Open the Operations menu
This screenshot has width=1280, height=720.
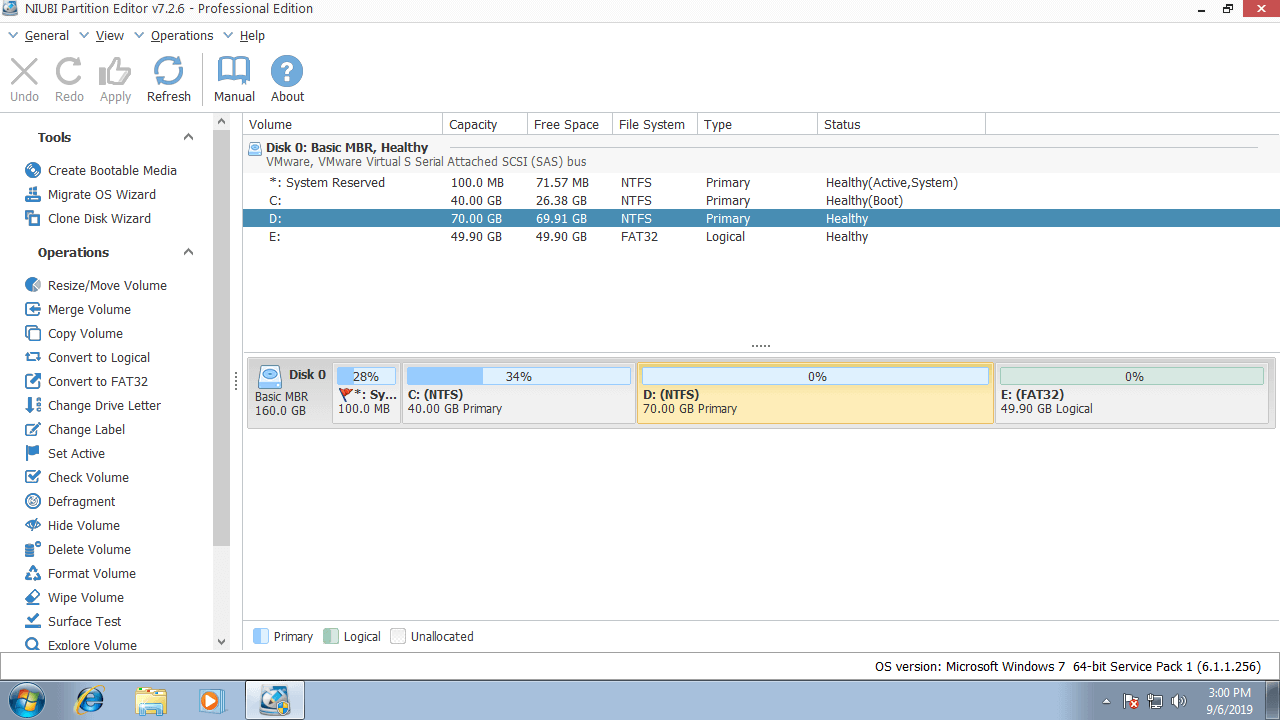[x=181, y=36]
